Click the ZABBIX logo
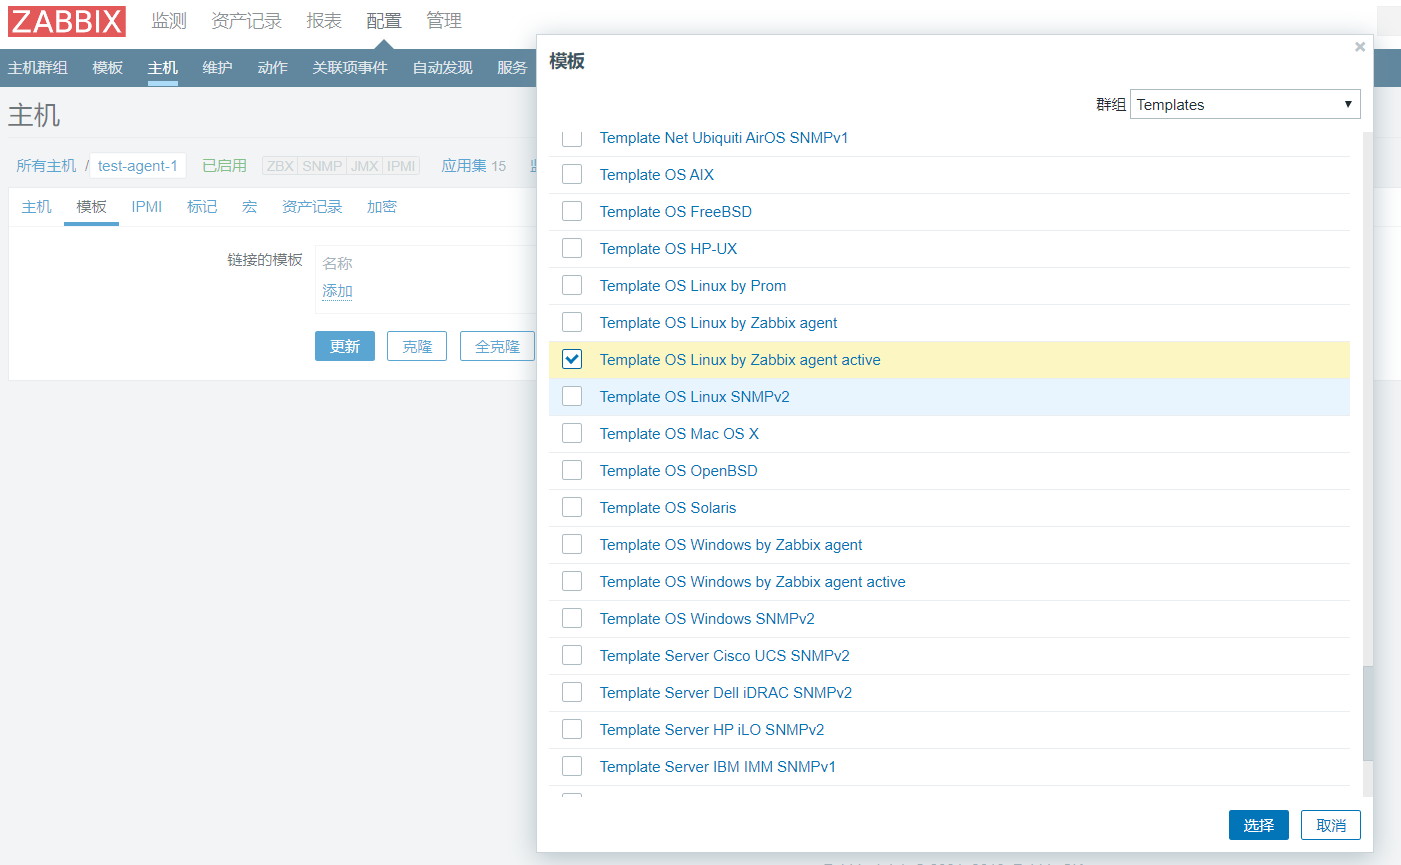 pyautogui.click(x=67, y=21)
